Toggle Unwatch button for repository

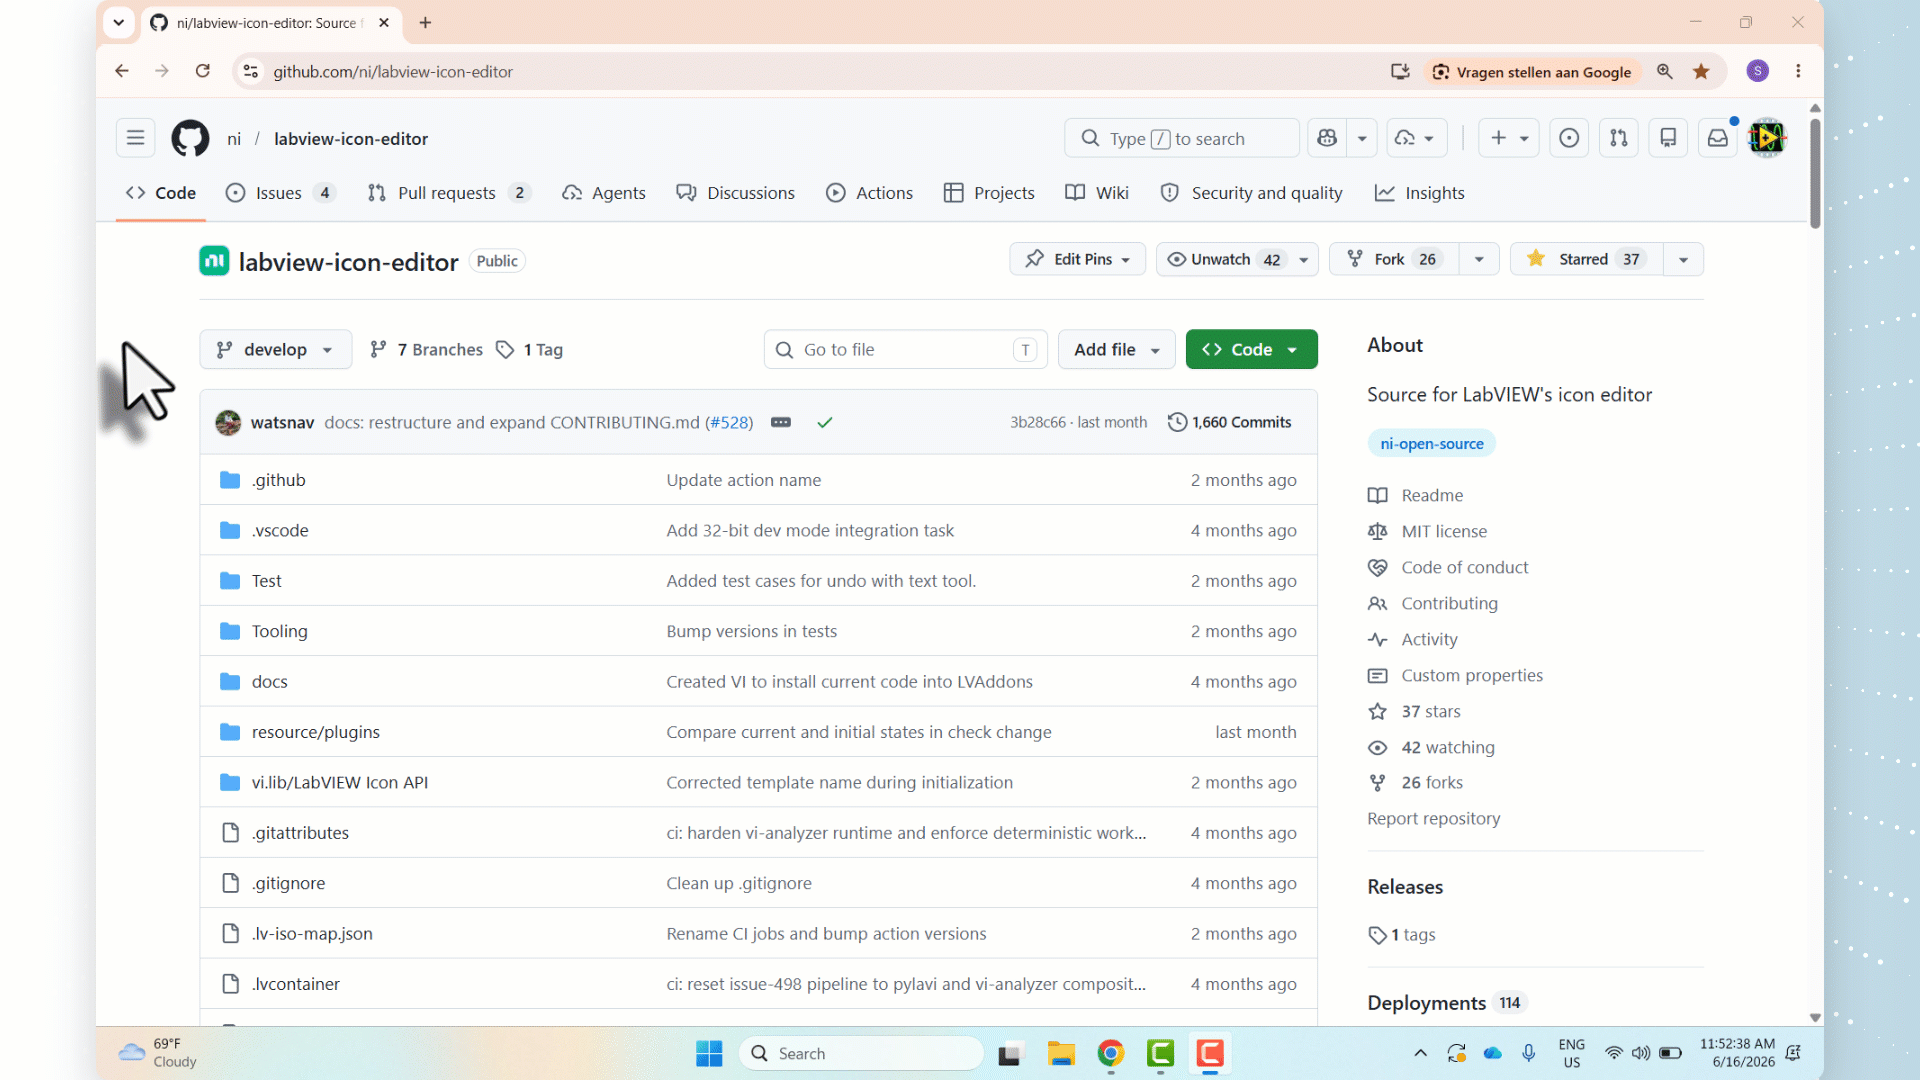point(1226,259)
